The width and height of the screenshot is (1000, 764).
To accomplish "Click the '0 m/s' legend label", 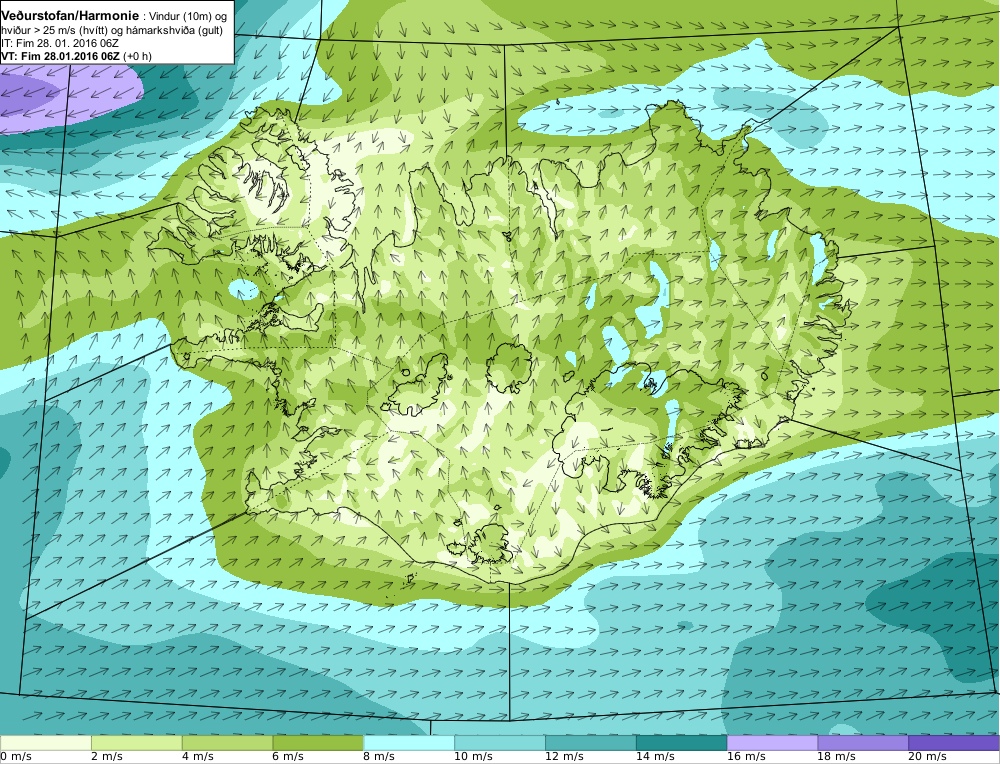I will pos(16,757).
